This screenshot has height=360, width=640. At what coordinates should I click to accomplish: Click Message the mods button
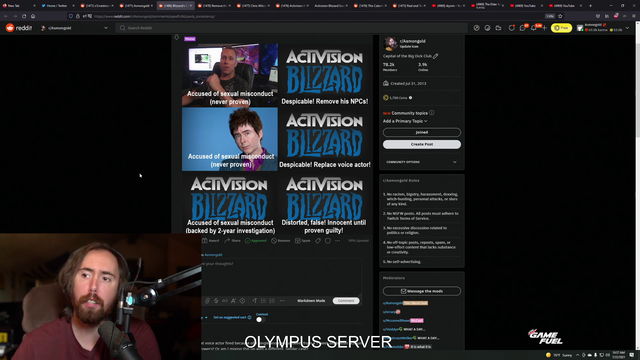[x=422, y=291]
